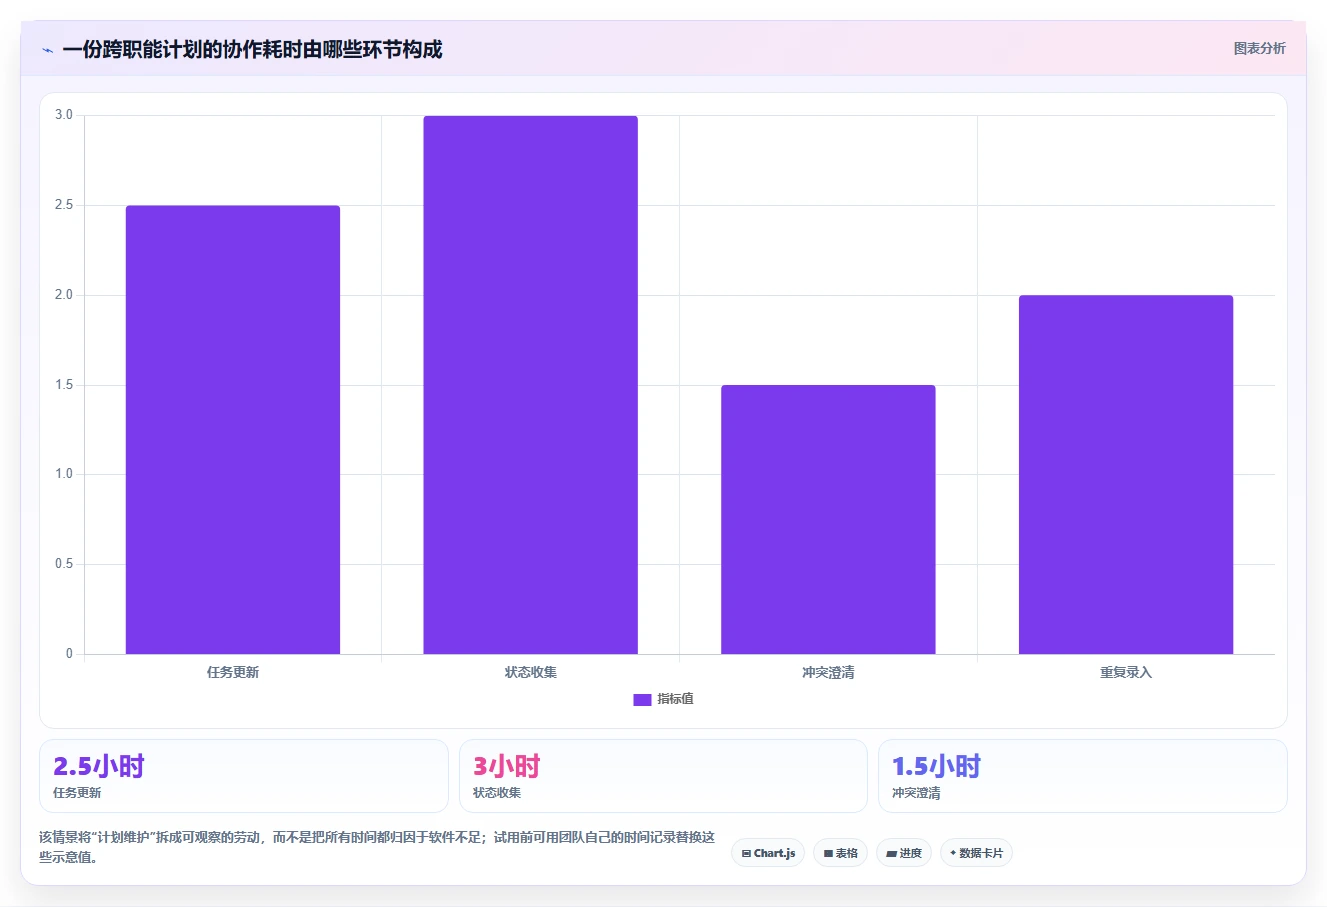Click the 数据卡片 tag pill
The image size is (1327, 907).
click(976, 853)
